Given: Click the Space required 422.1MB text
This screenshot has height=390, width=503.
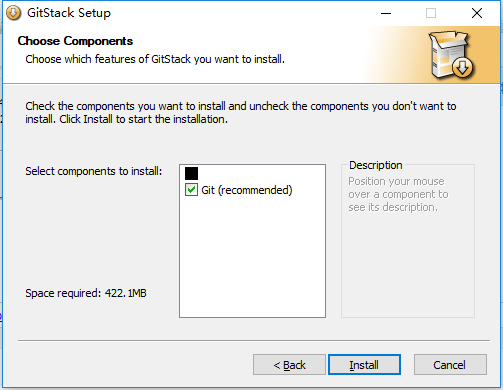Looking at the screenshot, I should click(x=86, y=293).
